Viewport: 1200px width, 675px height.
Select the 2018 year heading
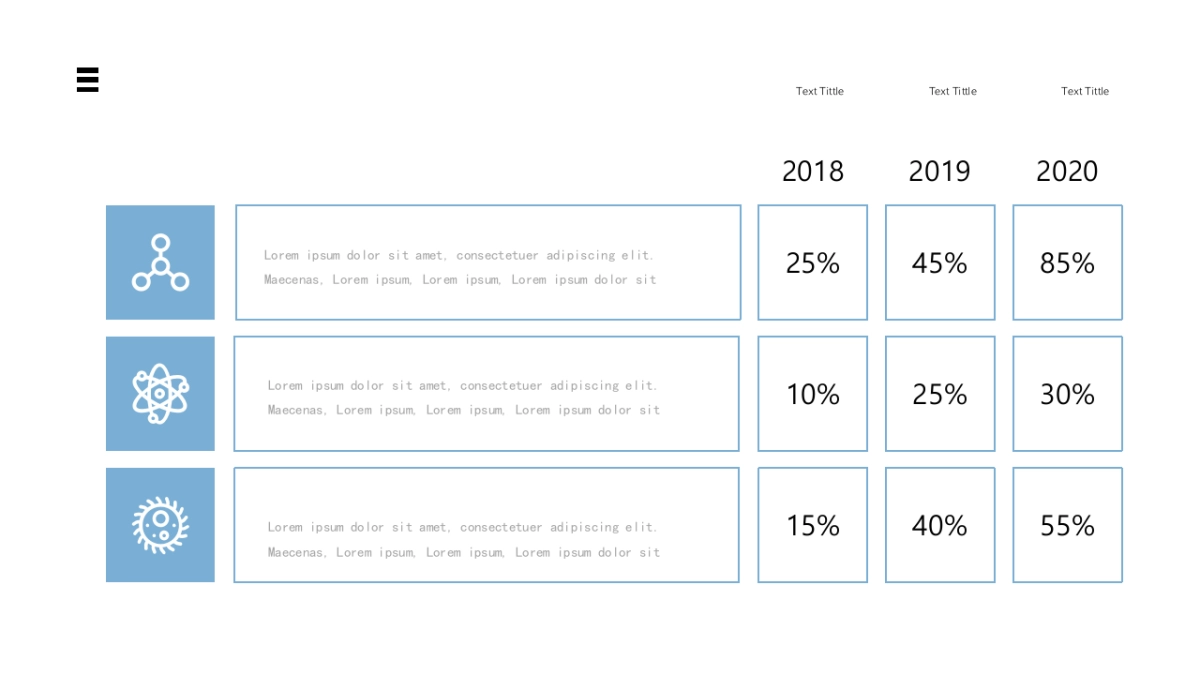click(x=813, y=171)
